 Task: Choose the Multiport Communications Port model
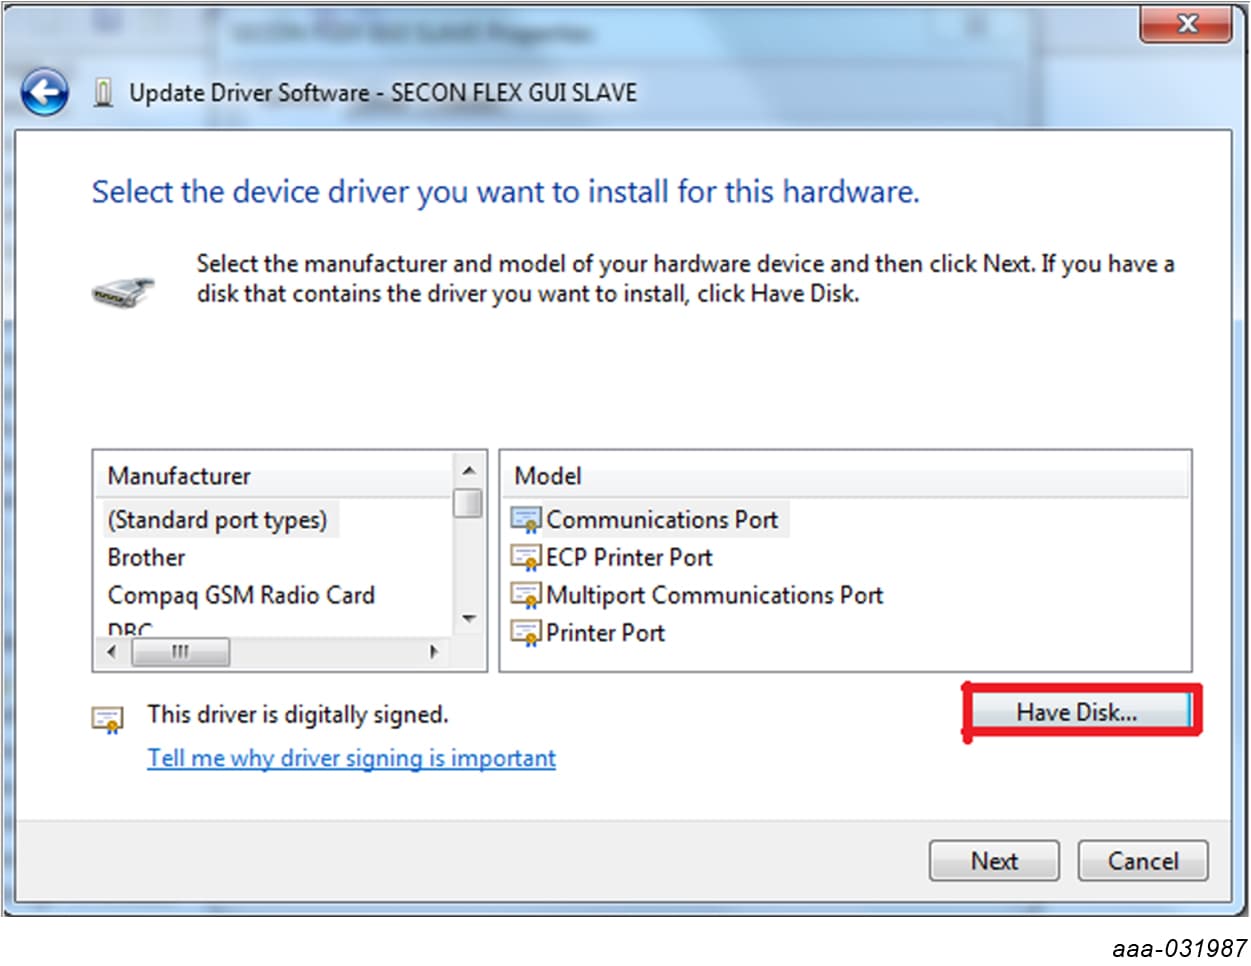point(714,595)
